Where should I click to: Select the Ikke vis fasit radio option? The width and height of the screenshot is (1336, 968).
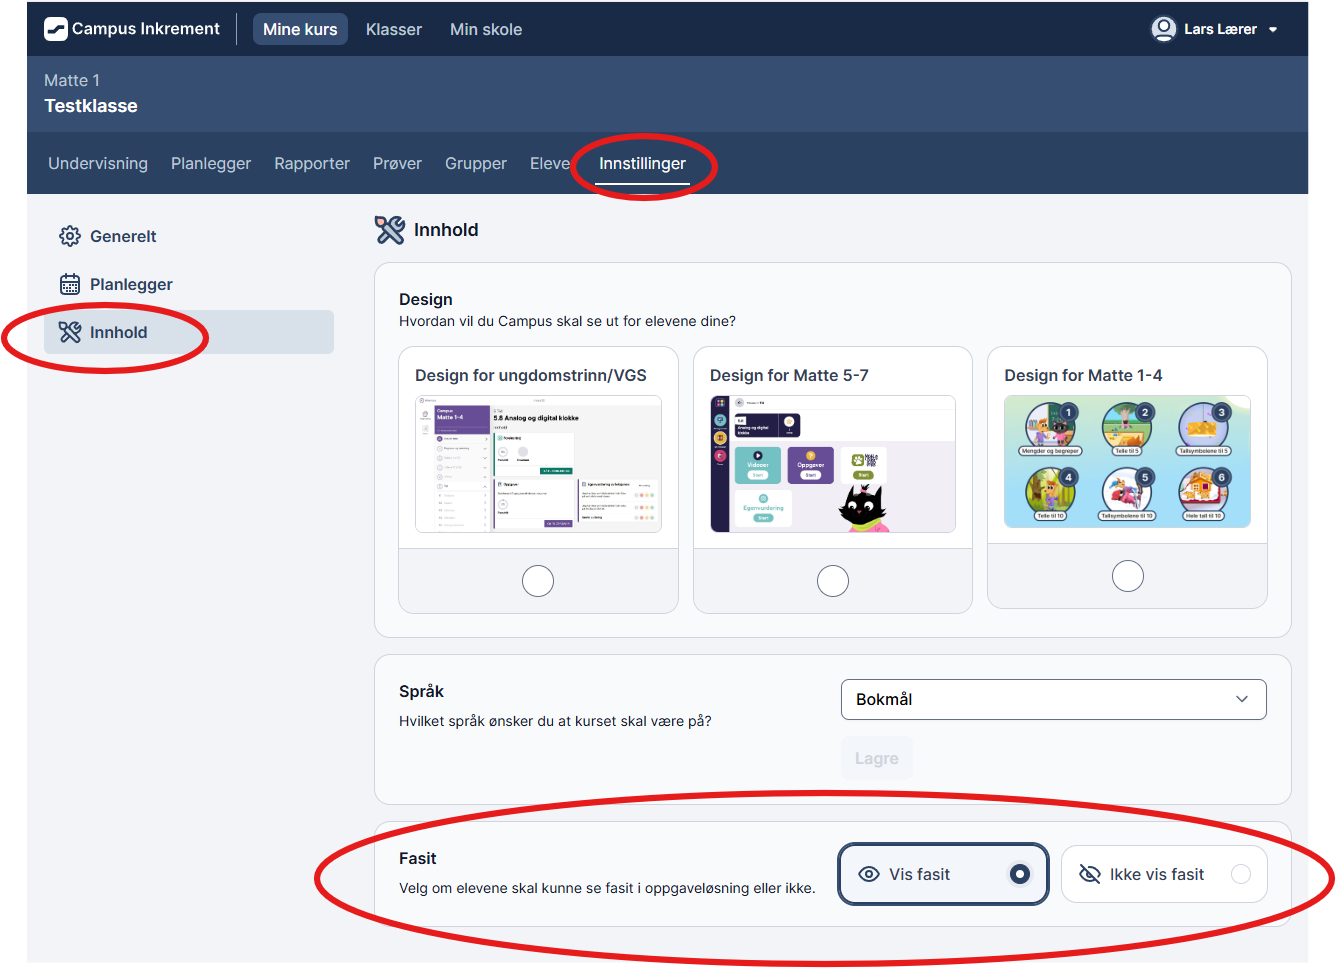coord(1241,874)
